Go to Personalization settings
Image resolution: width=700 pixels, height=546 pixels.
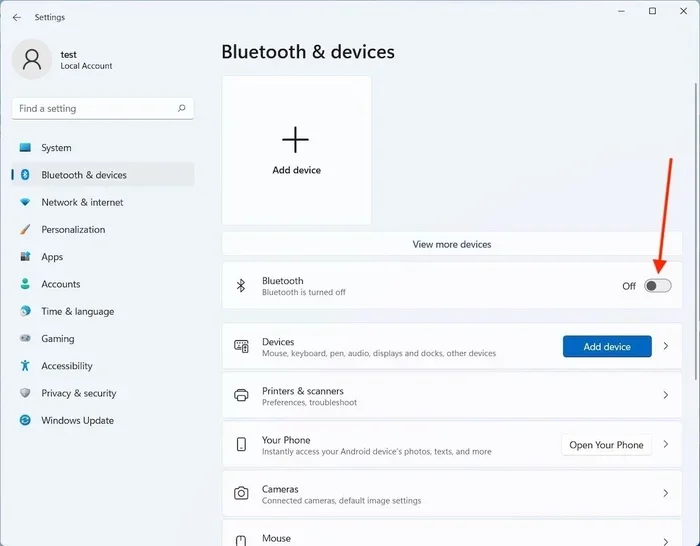pos(103,229)
